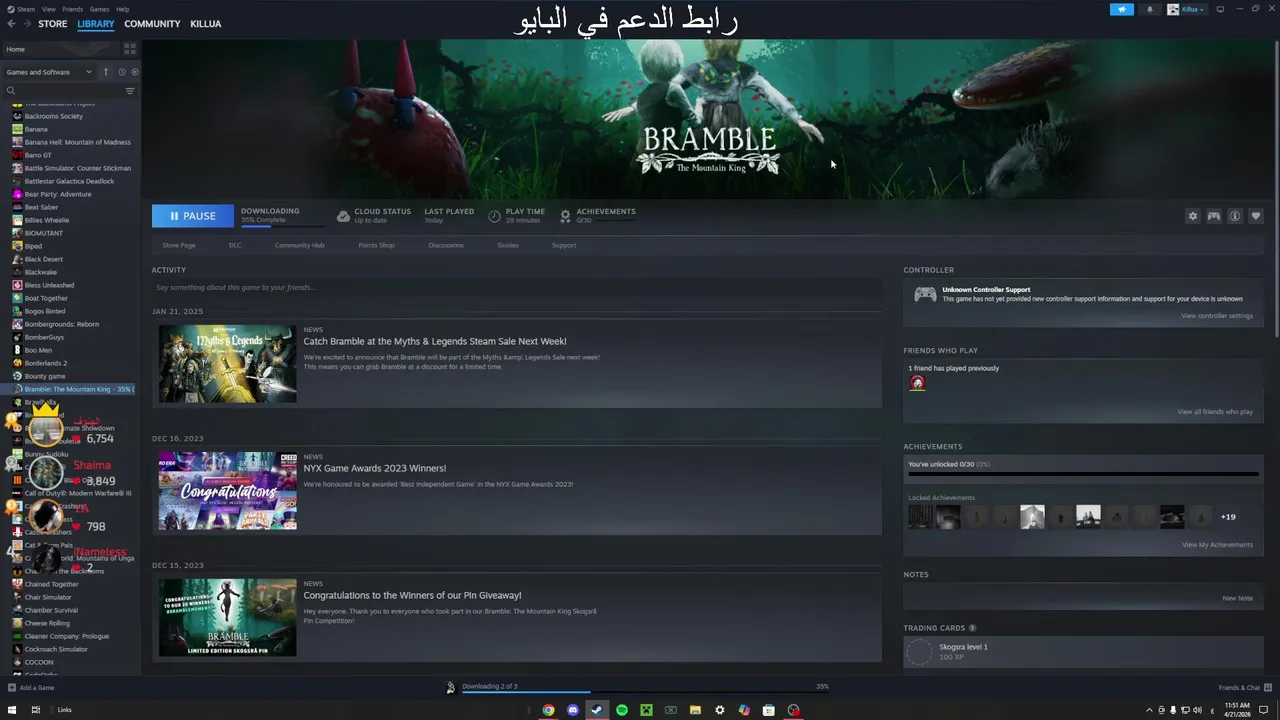Open the Killua account dropdown
The width and height of the screenshot is (1280, 720).
(x=1186, y=9)
